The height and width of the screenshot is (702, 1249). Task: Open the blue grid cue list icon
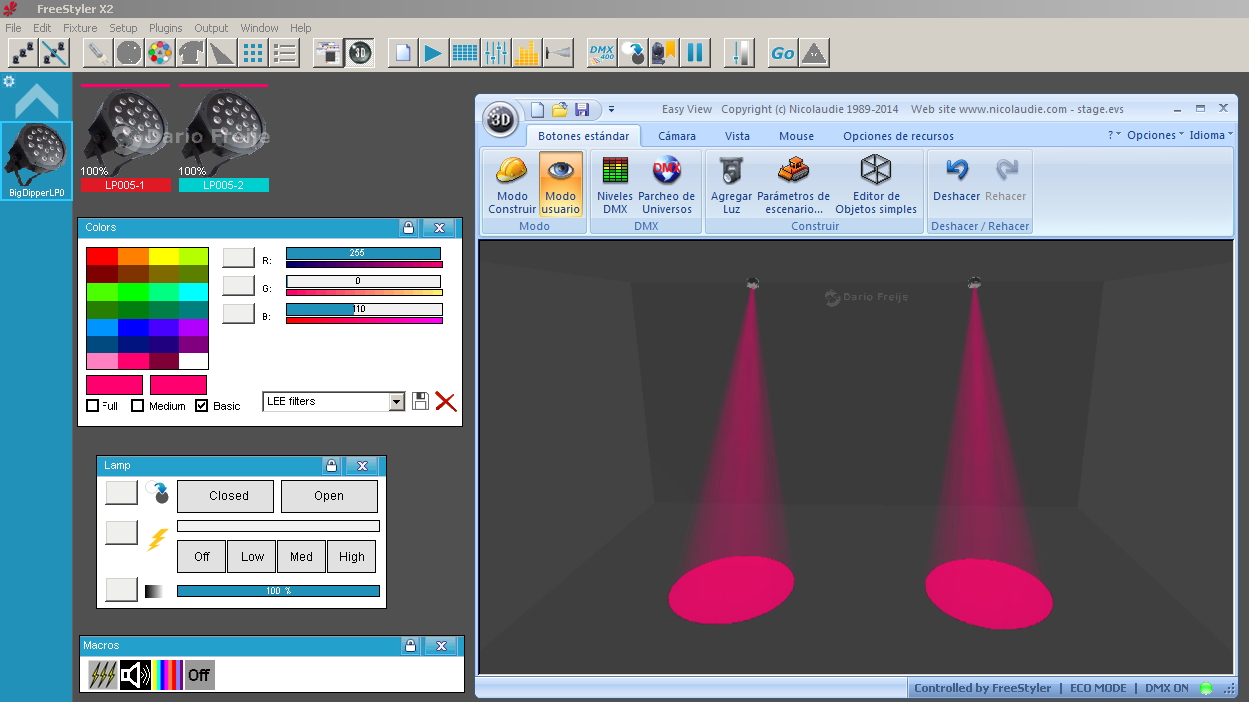coord(465,52)
